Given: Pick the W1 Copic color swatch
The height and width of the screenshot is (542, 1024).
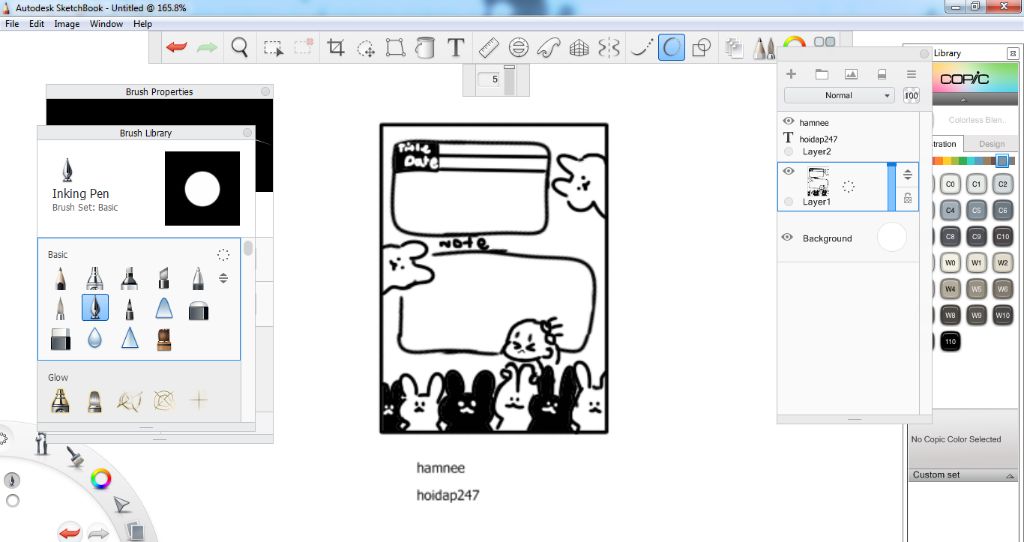Looking at the screenshot, I should click(x=976, y=263).
